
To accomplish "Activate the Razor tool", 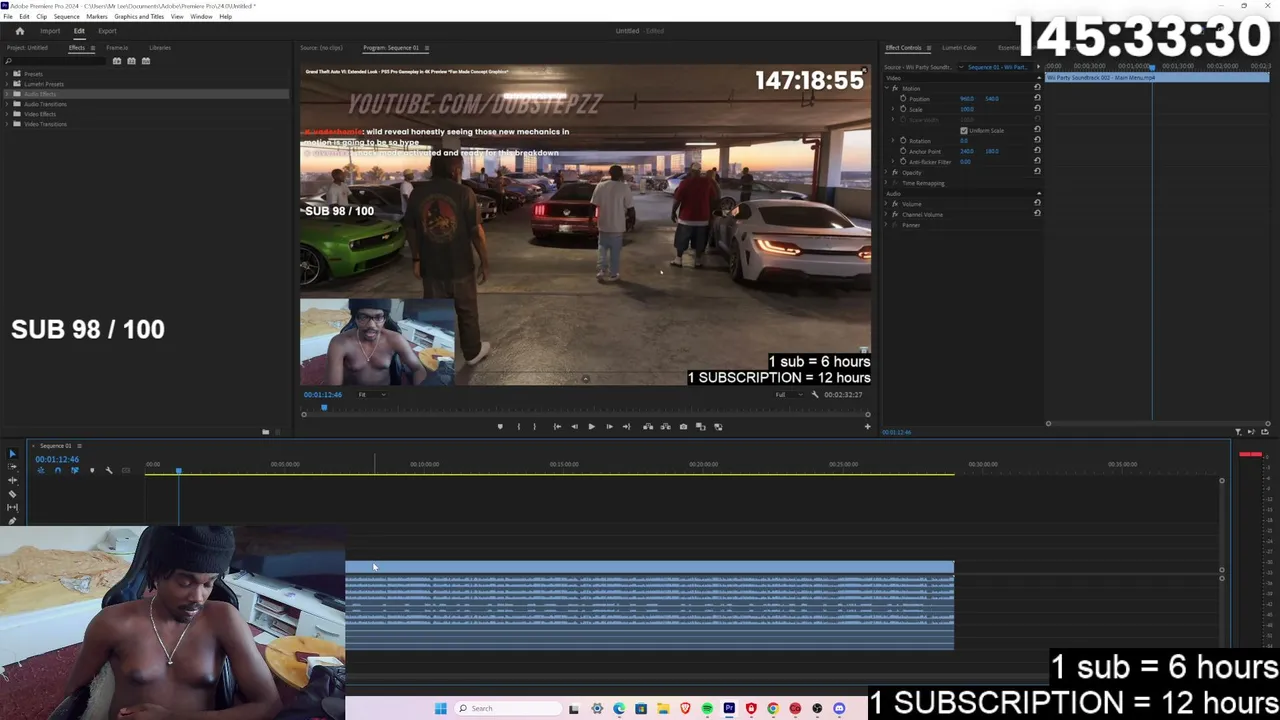I will (12, 494).
